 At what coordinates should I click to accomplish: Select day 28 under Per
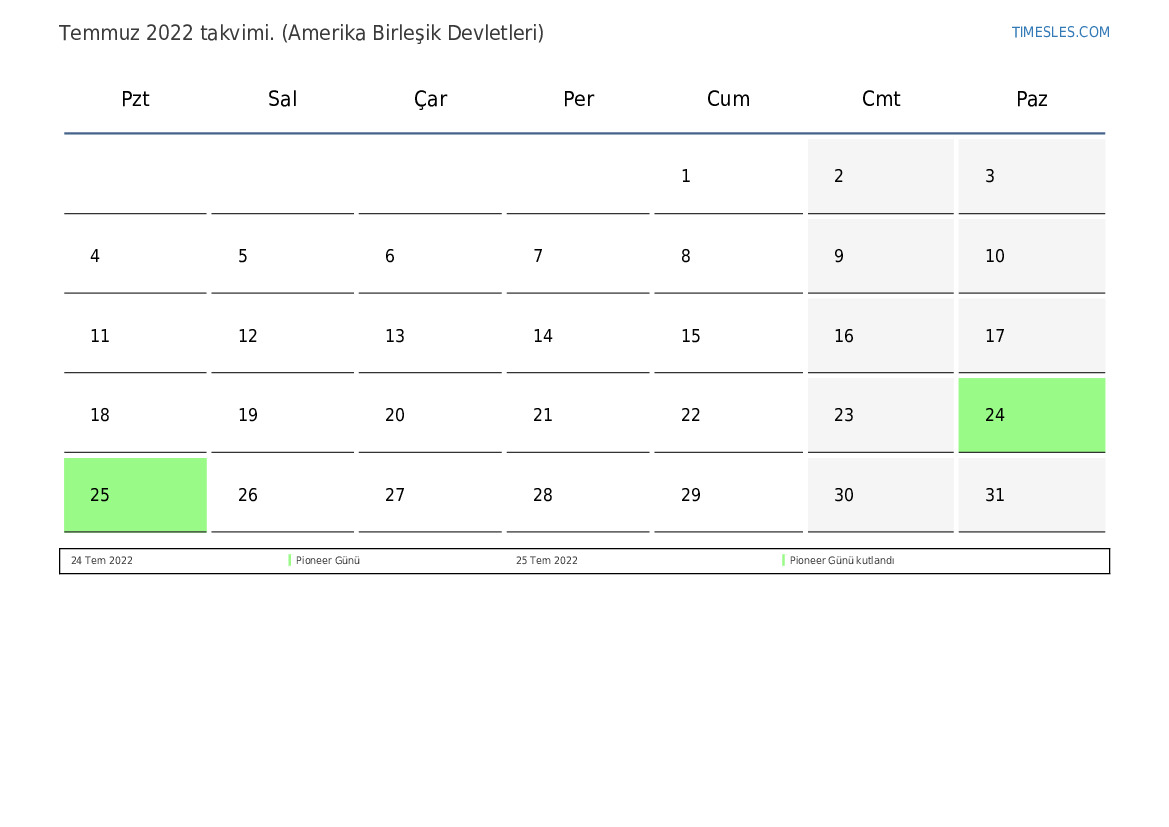[x=543, y=496]
